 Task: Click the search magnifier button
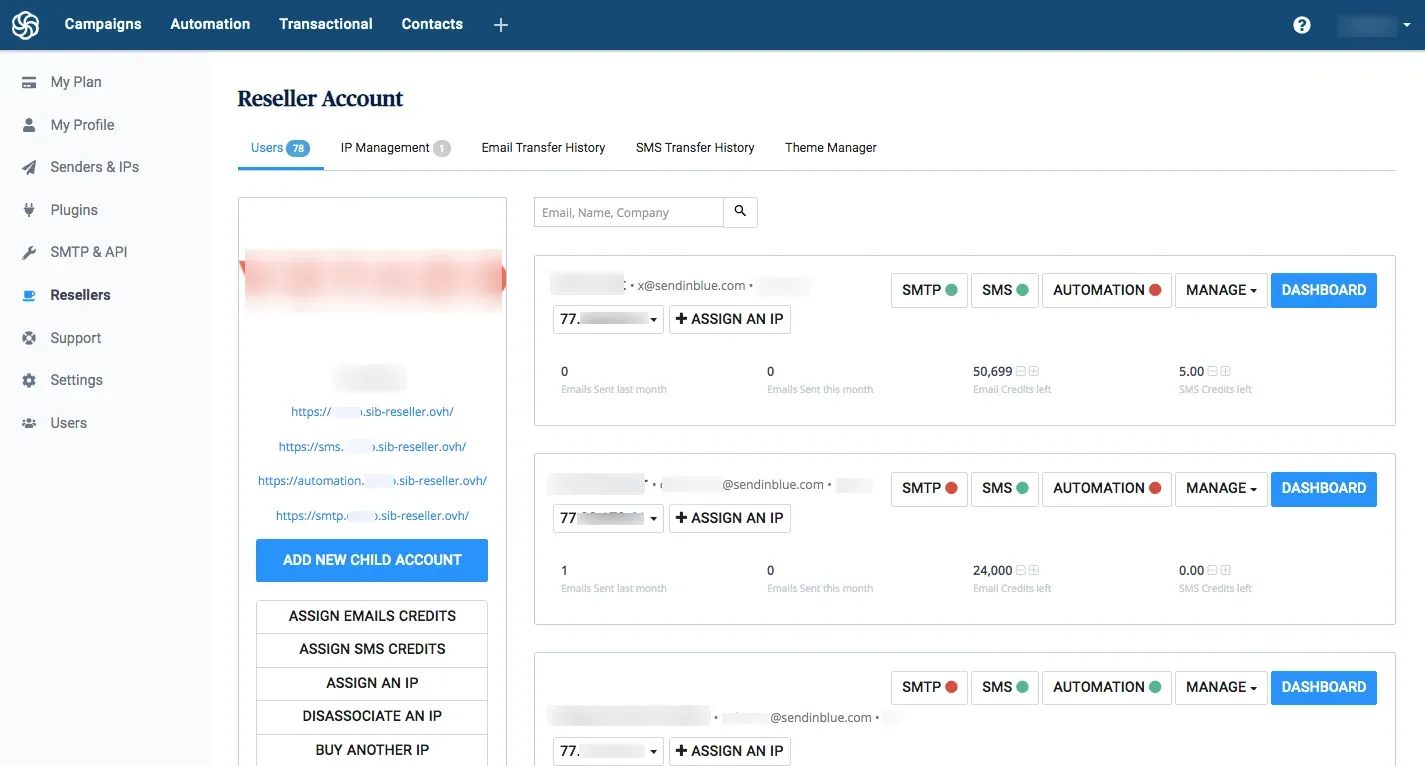pyautogui.click(x=740, y=212)
